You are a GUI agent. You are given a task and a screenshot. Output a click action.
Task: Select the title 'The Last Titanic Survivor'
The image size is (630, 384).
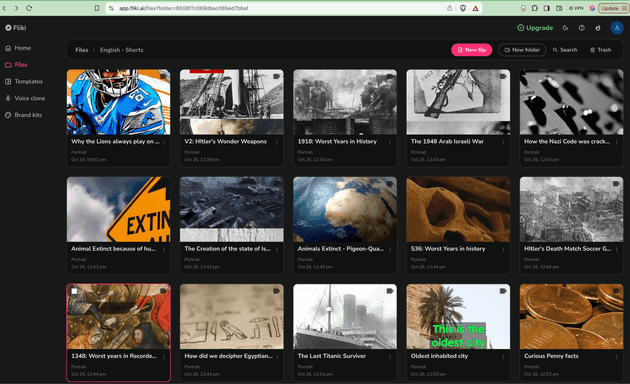coord(332,356)
